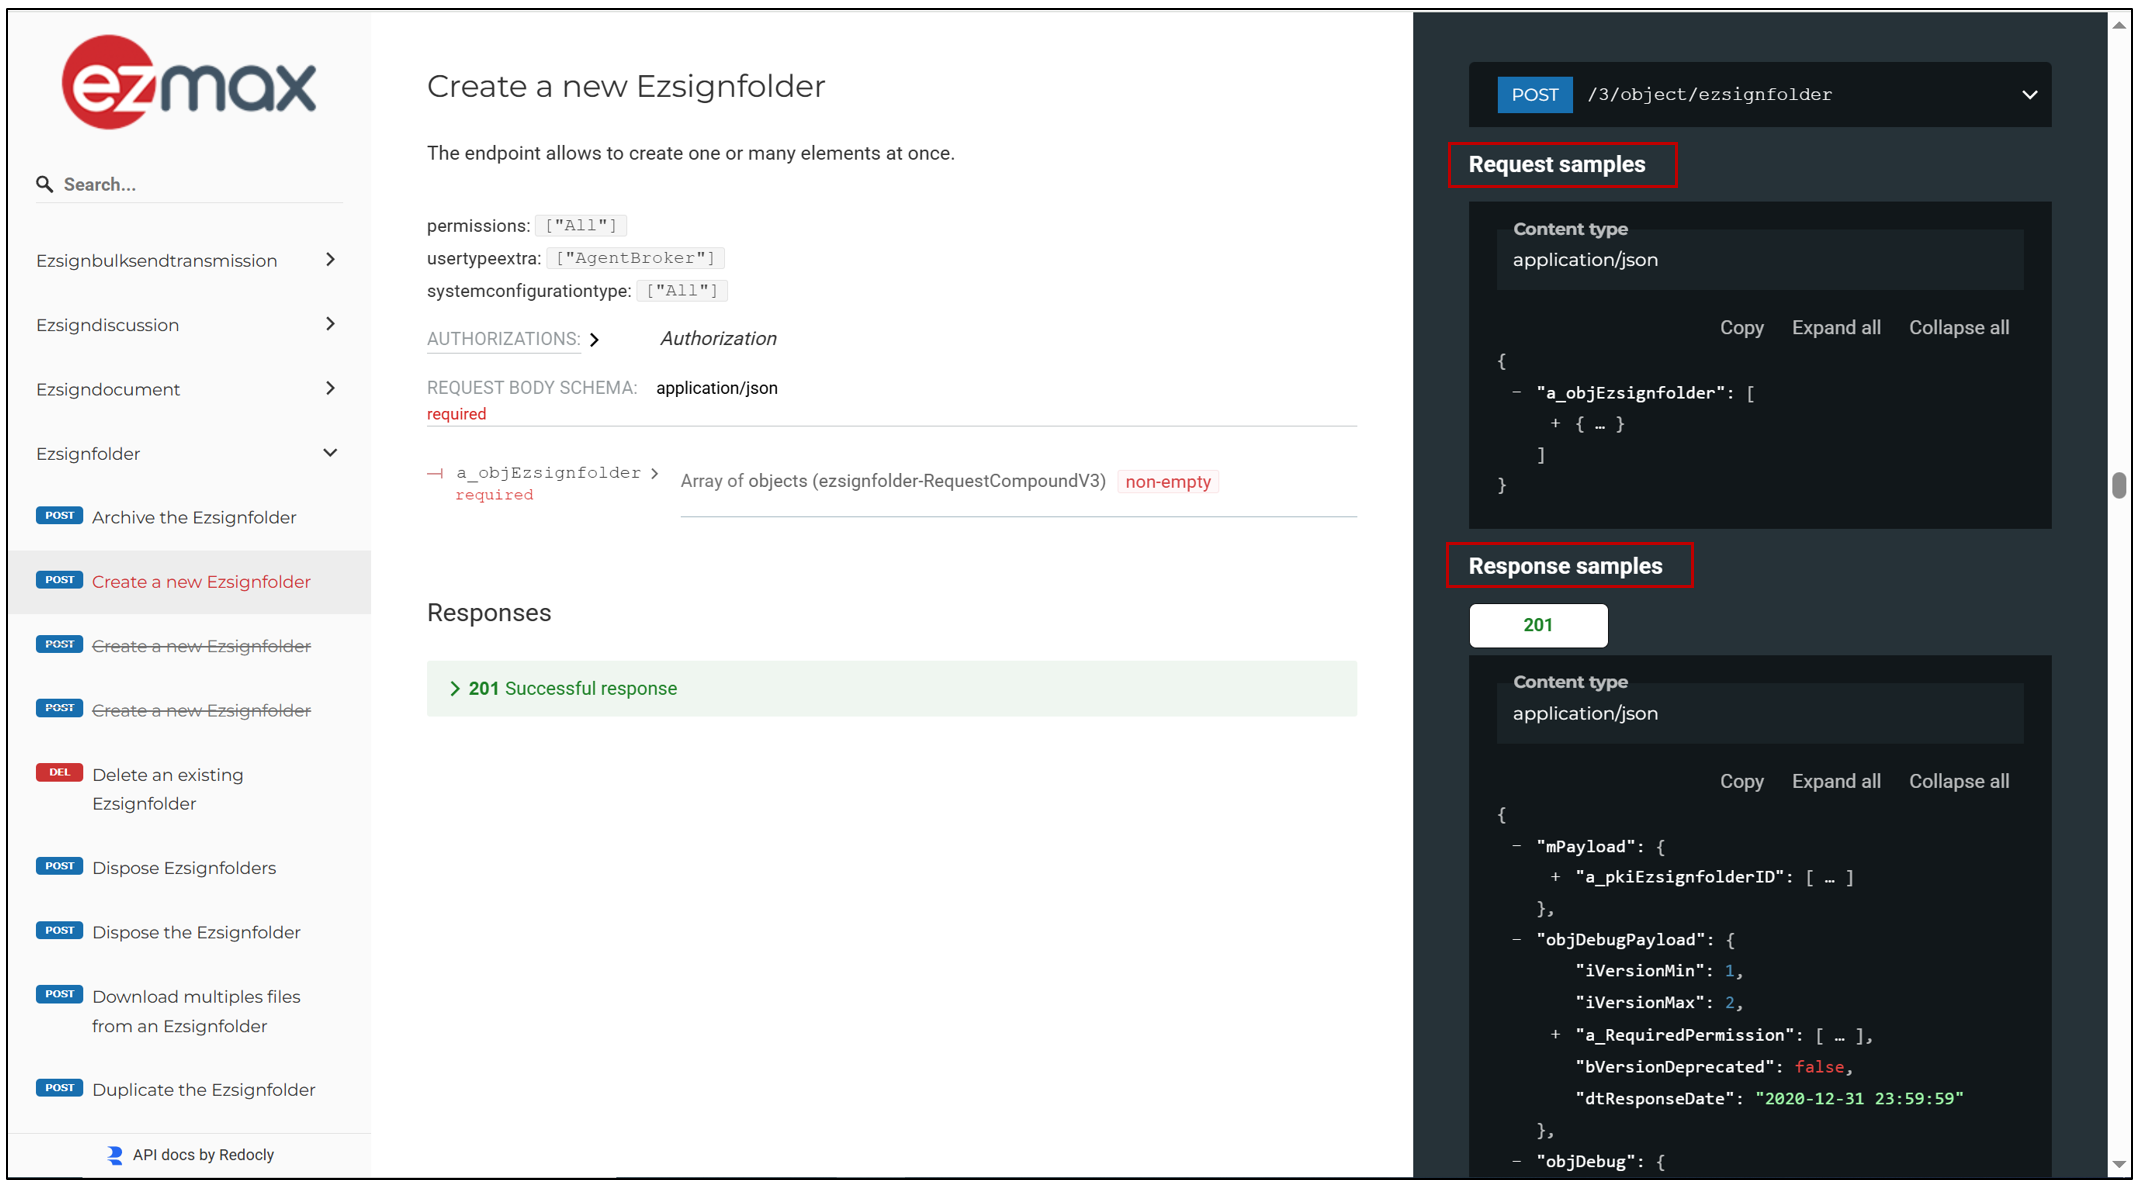Click the ["AgentBroker"] usertypeextra value

[636, 258]
